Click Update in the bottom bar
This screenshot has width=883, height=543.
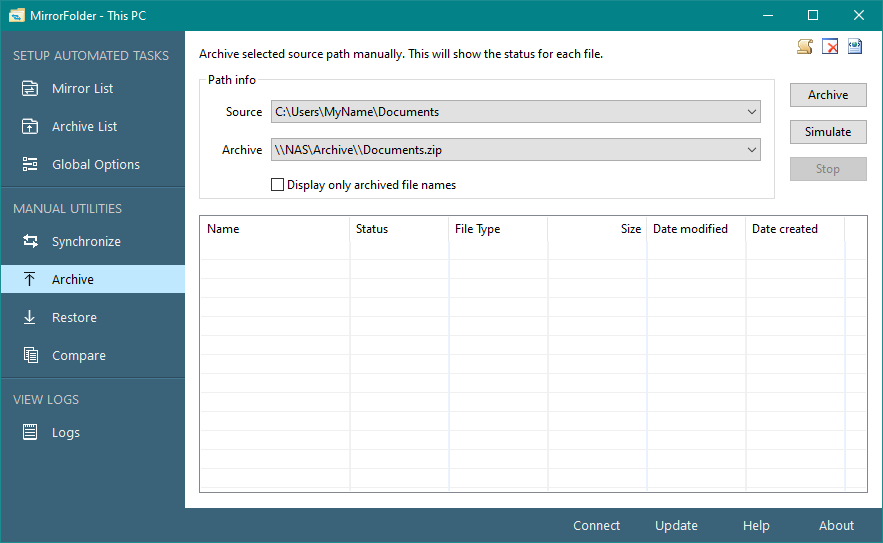pyautogui.click(x=676, y=526)
